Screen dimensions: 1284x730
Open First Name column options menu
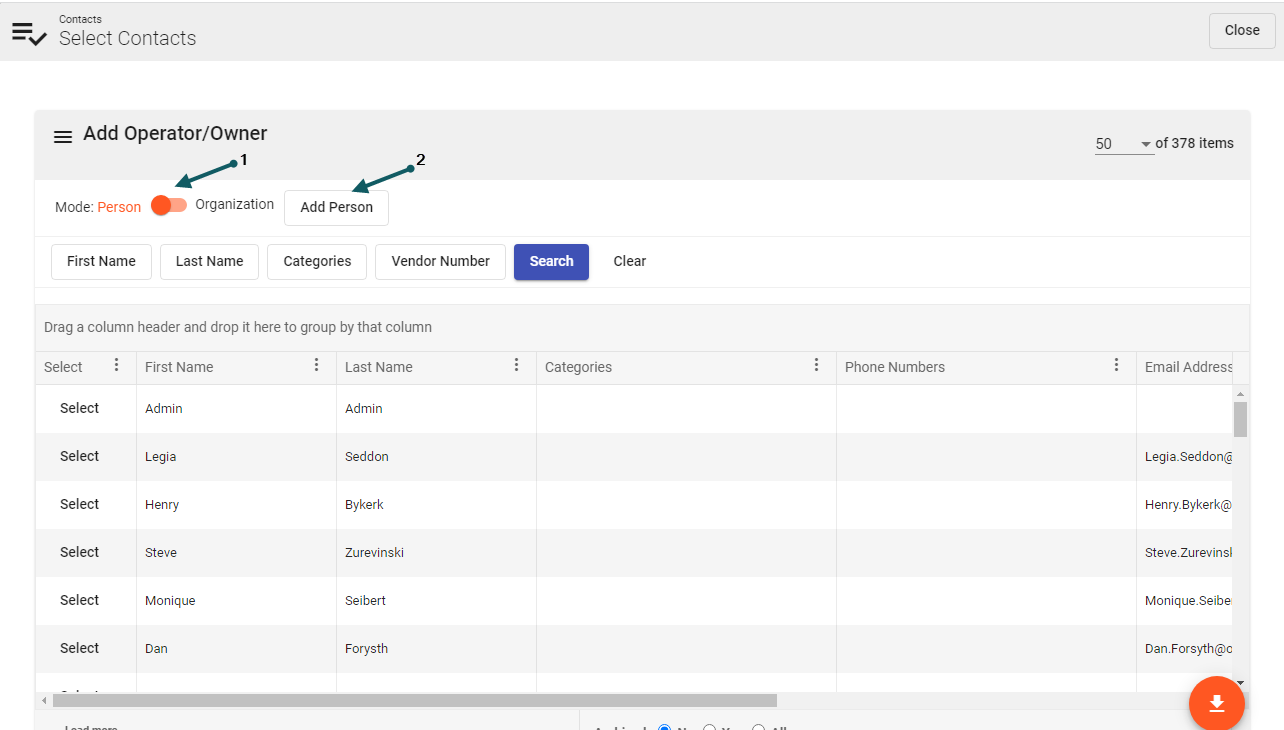(316, 366)
